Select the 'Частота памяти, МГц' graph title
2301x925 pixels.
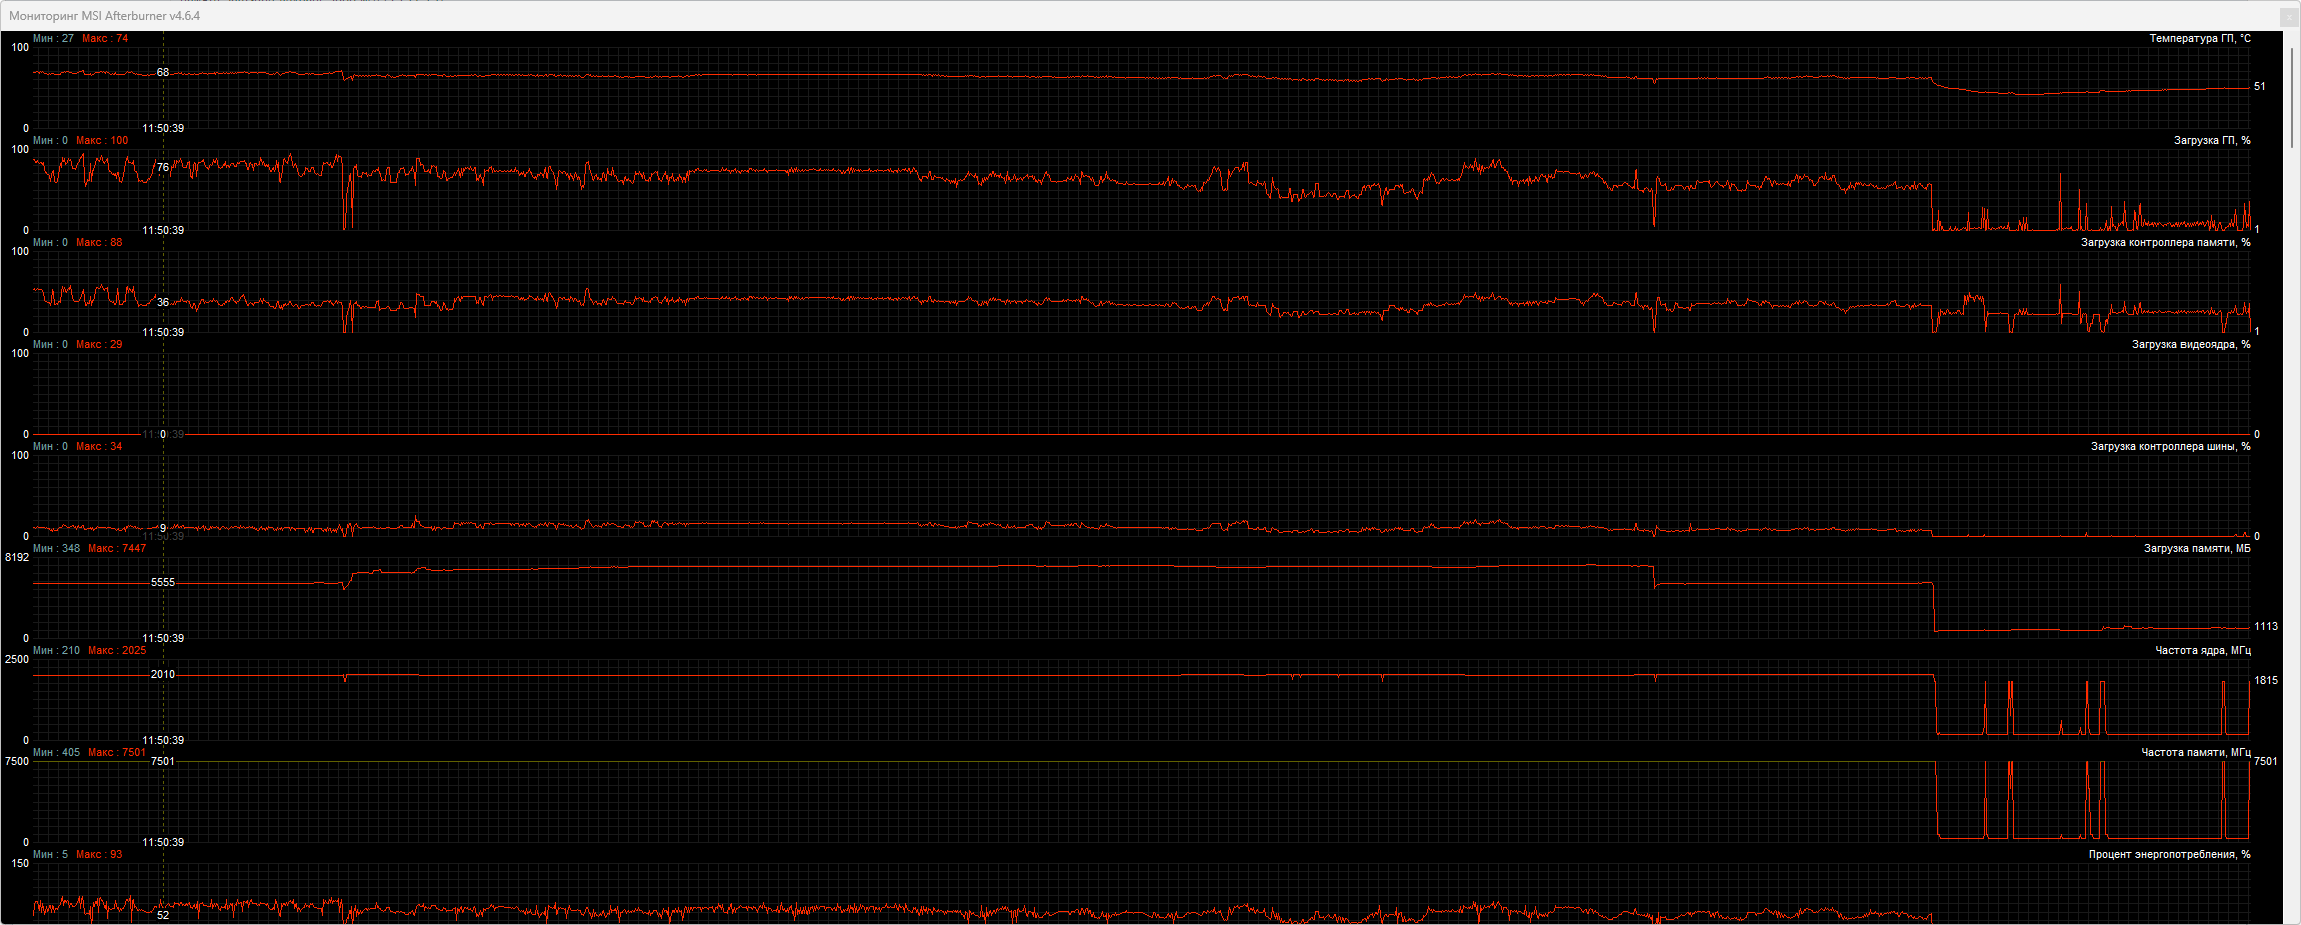2196,753
